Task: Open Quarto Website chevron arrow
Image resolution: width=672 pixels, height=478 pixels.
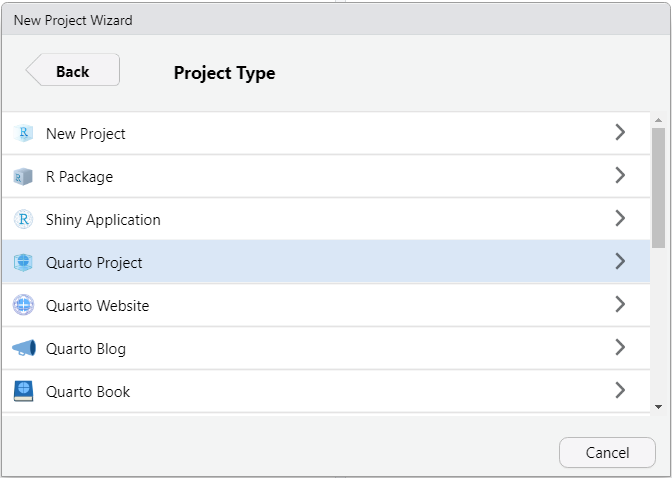Action: pyautogui.click(x=620, y=304)
